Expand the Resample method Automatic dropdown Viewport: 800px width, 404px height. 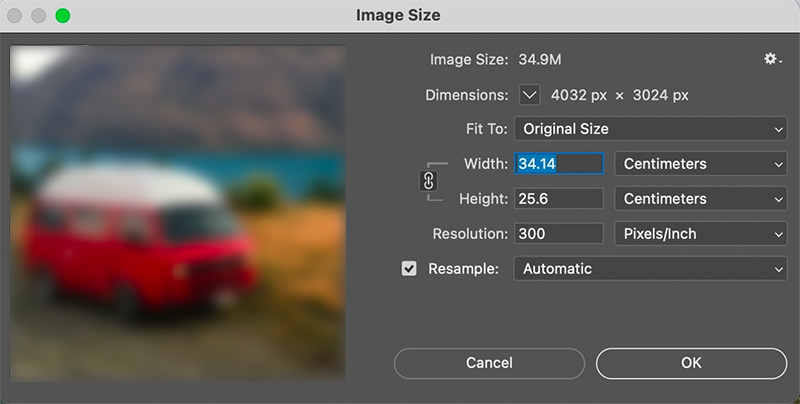(x=650, y=269)
